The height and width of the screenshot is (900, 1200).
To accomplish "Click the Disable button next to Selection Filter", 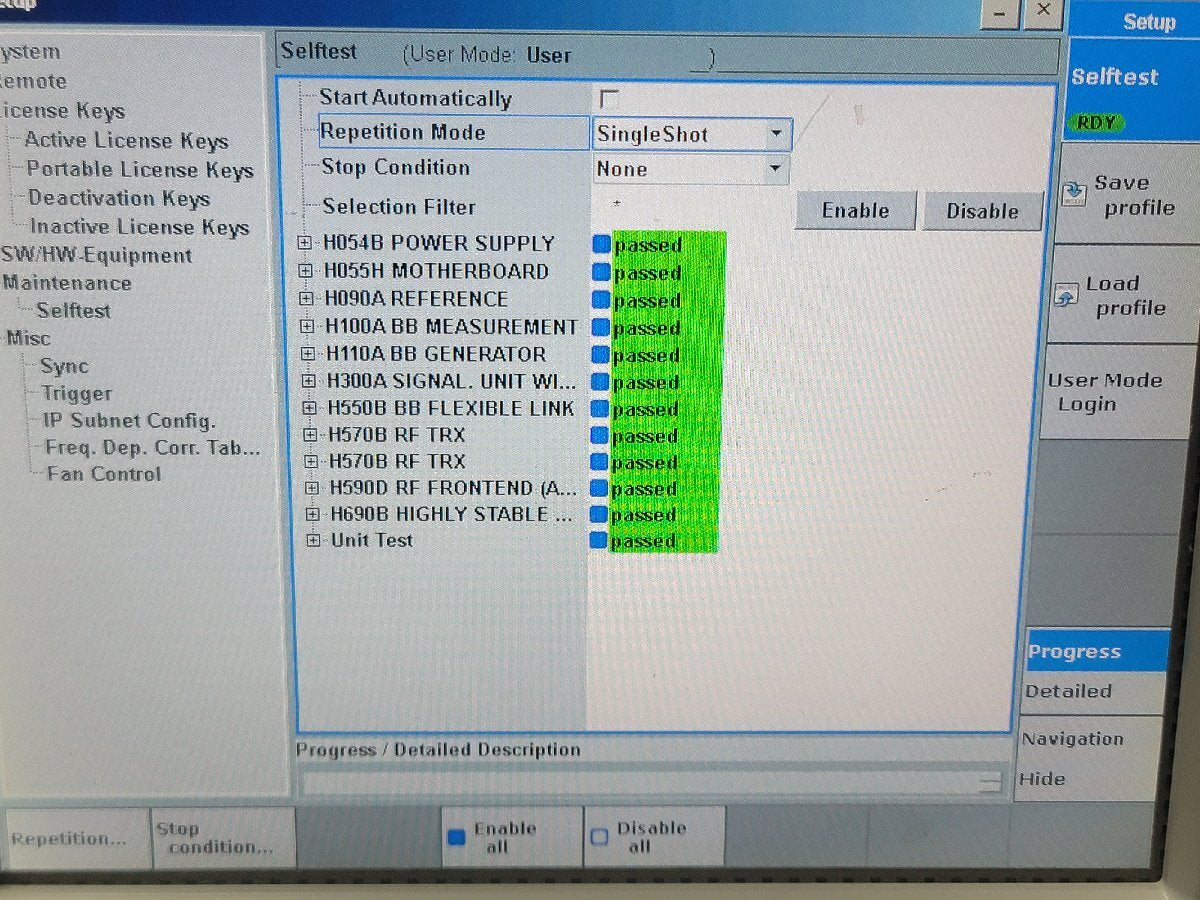I will (982, 211).
